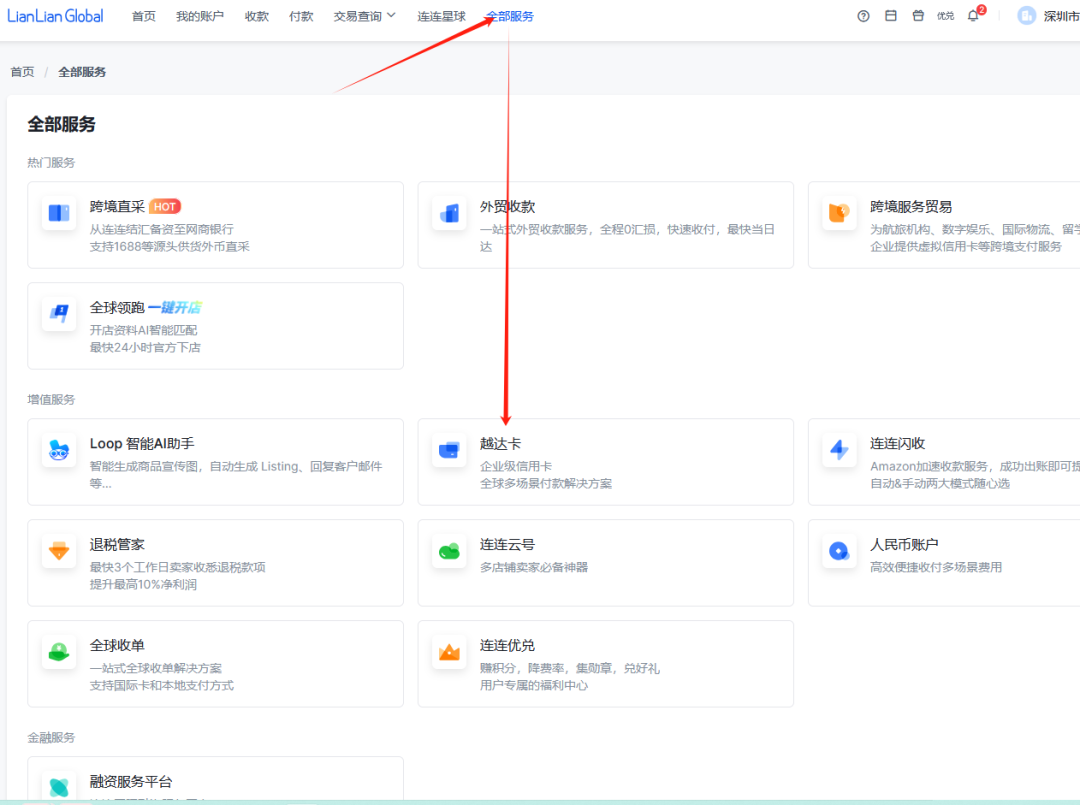Click text 提升最高10%净利润

tap(143, 584)
